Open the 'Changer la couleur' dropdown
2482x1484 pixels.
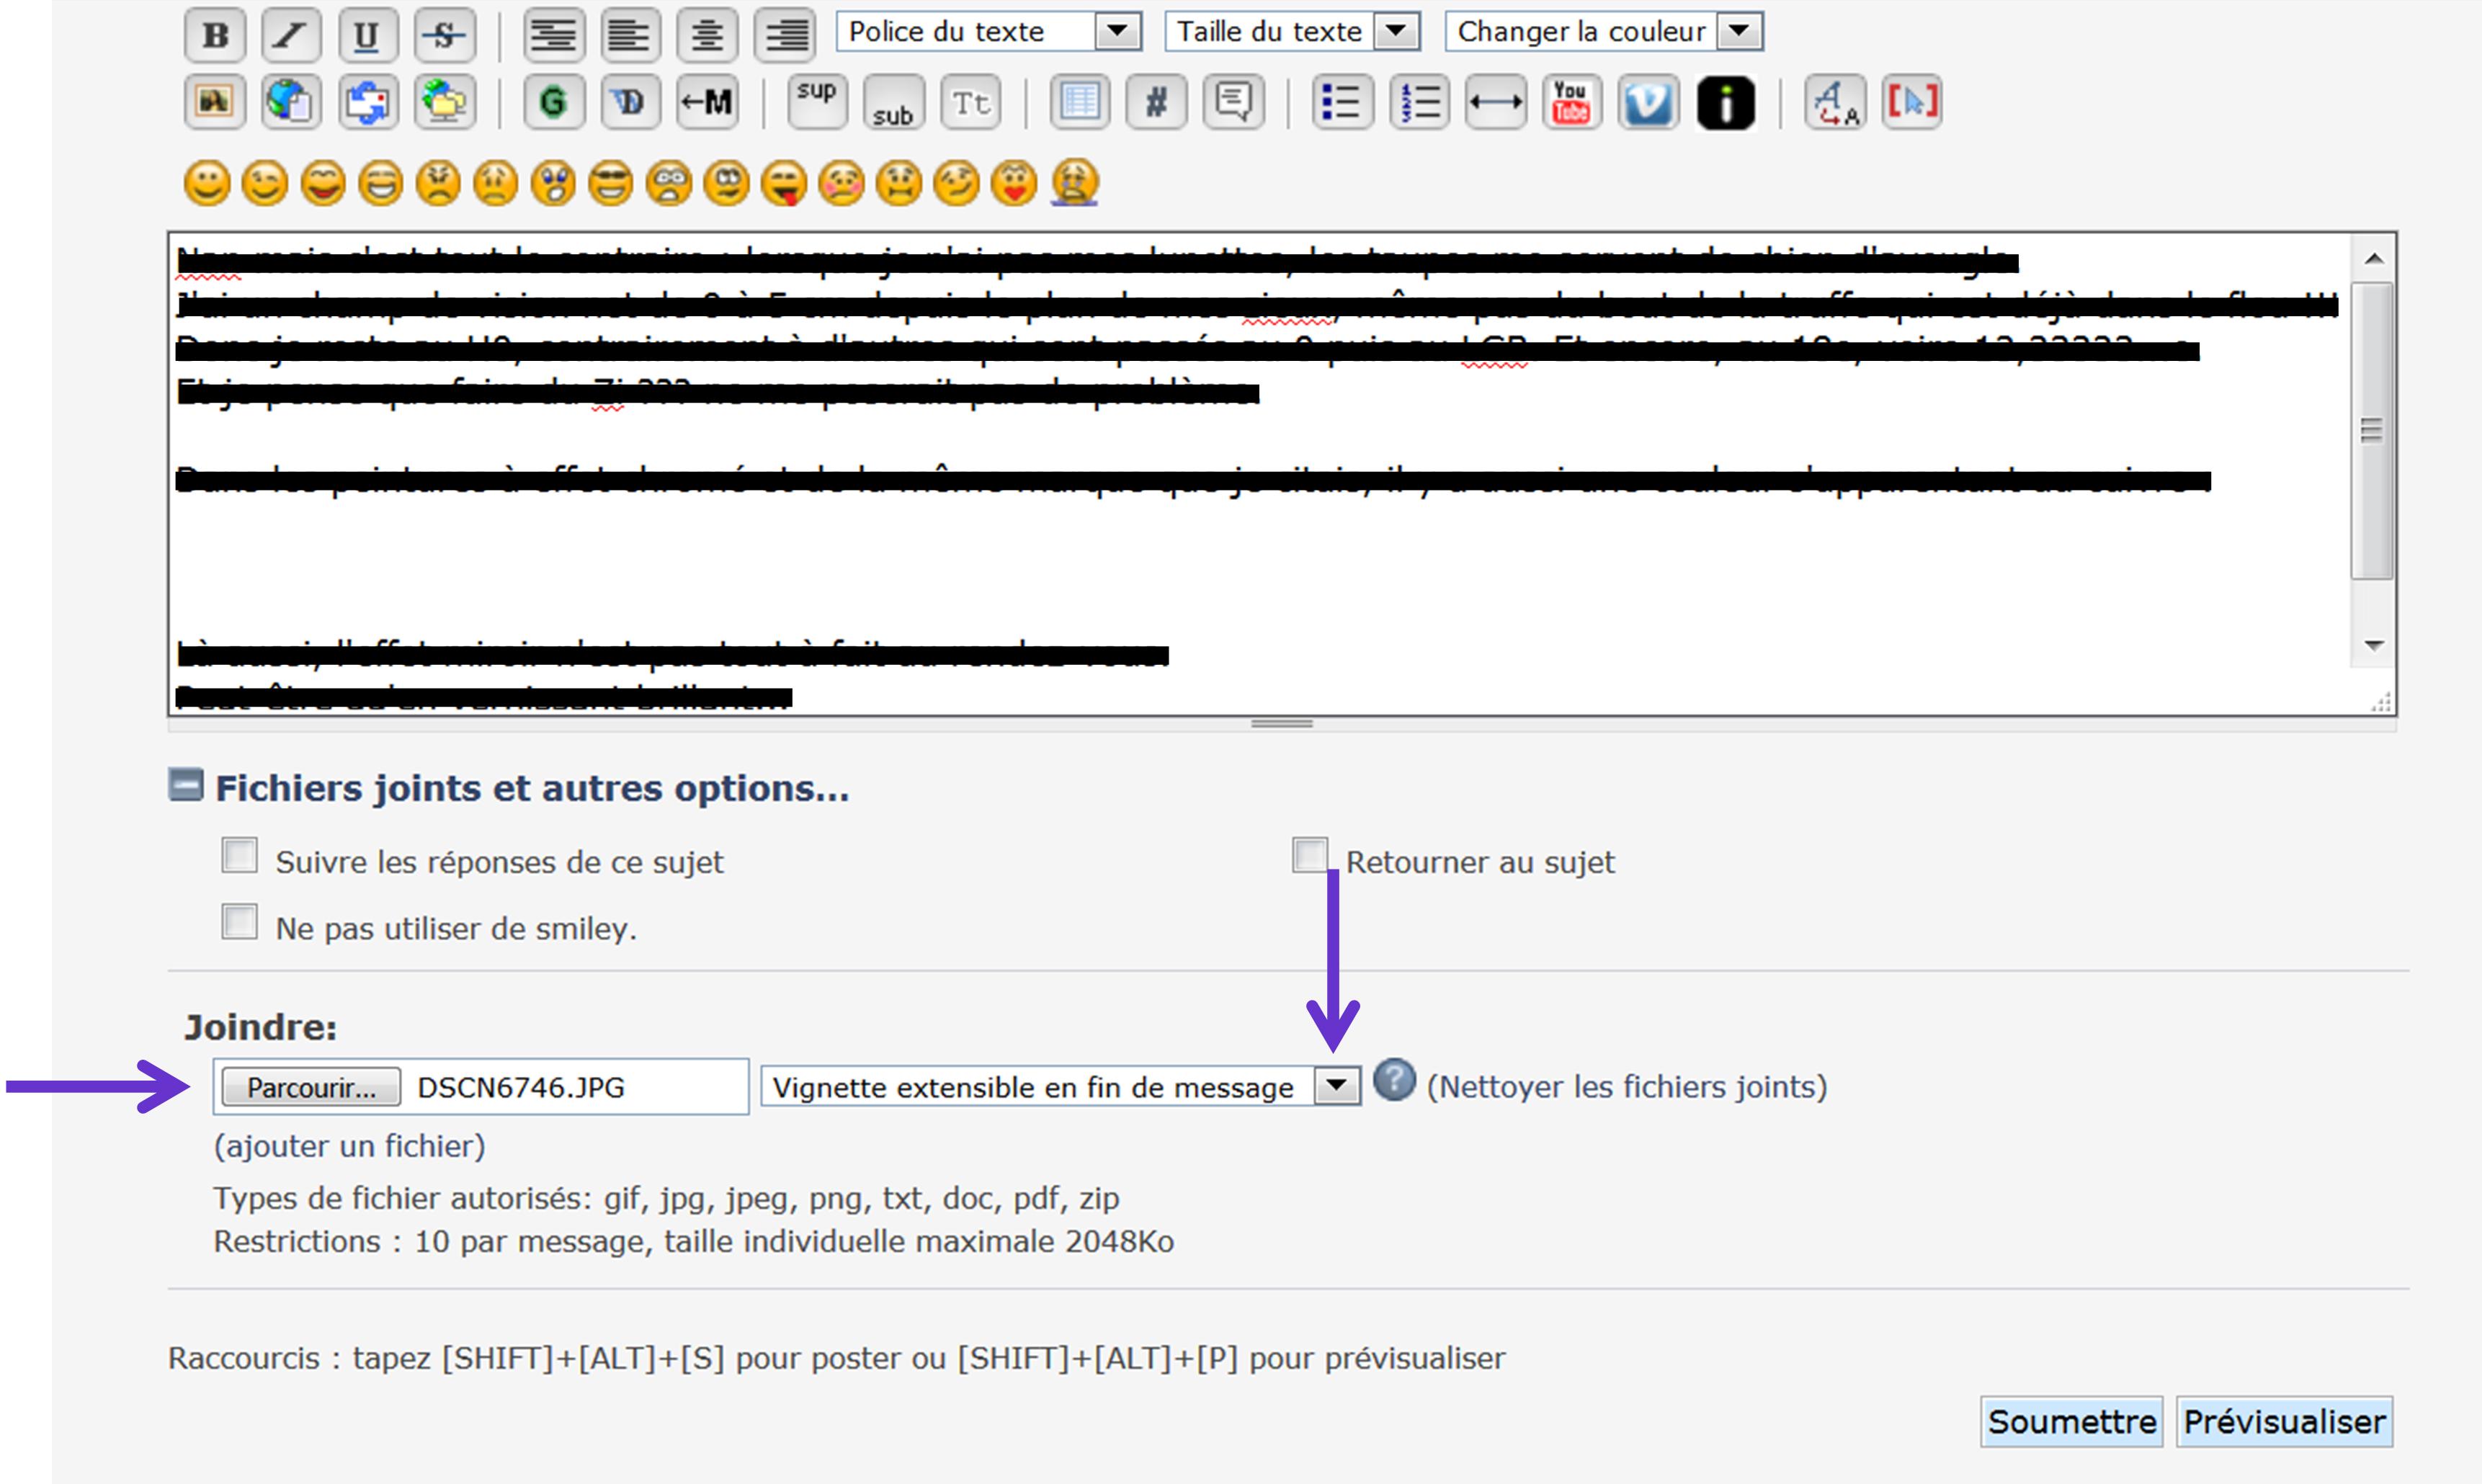pyautogui.click(x=1604, y=31)
